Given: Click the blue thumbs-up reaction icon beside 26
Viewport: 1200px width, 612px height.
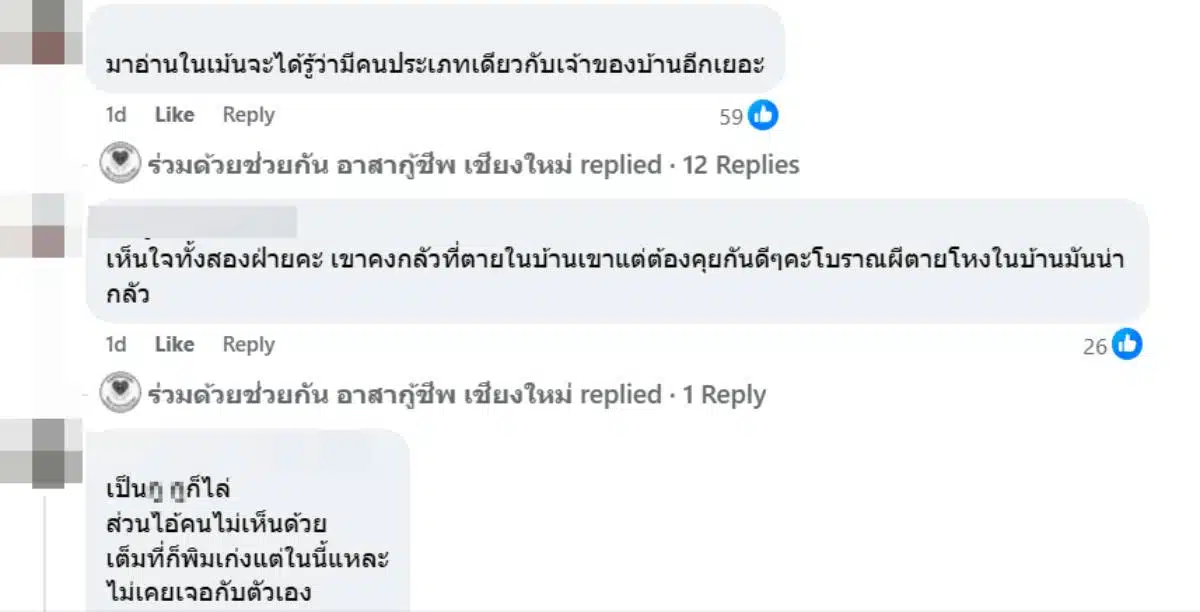Looking at the screenshot, I should tap(1127, 345).
